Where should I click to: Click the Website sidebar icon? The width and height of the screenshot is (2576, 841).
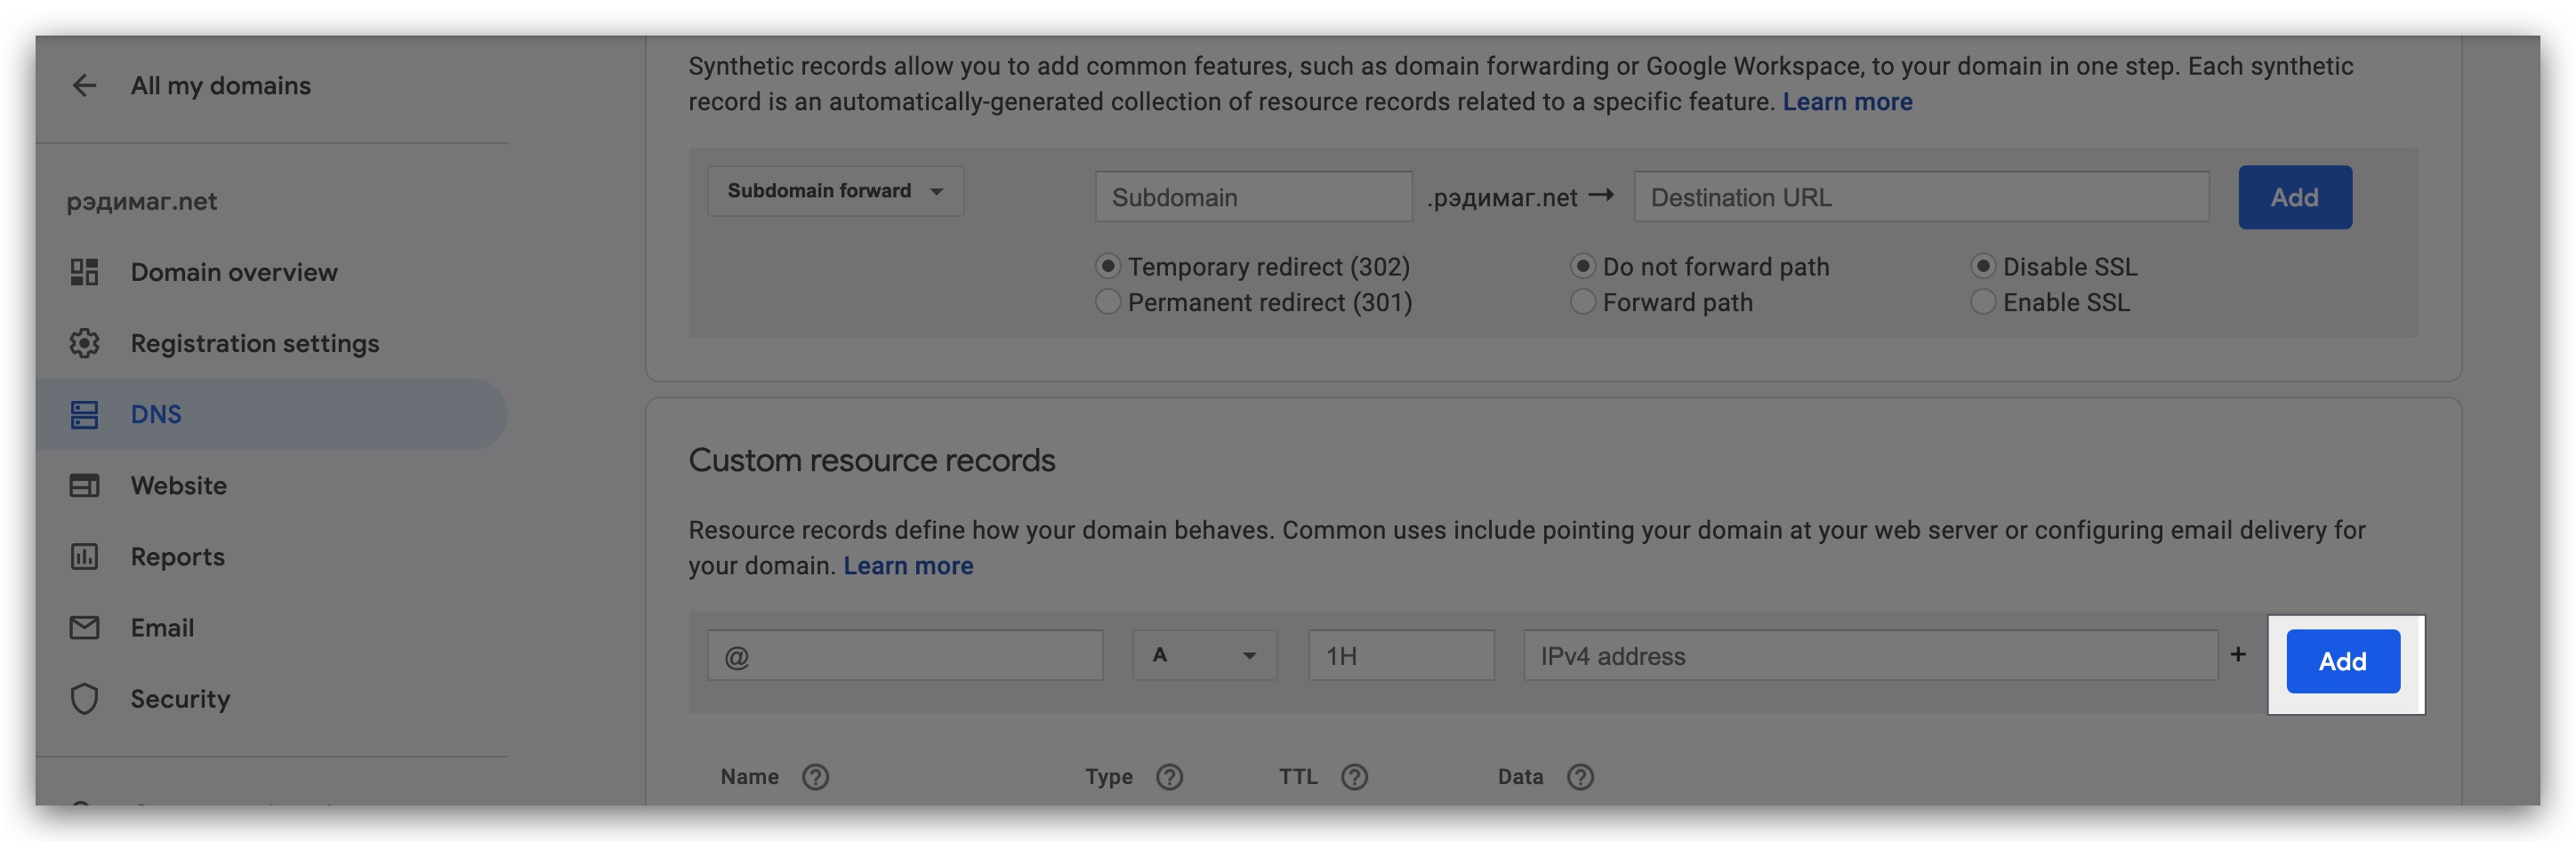pos(84,486)
